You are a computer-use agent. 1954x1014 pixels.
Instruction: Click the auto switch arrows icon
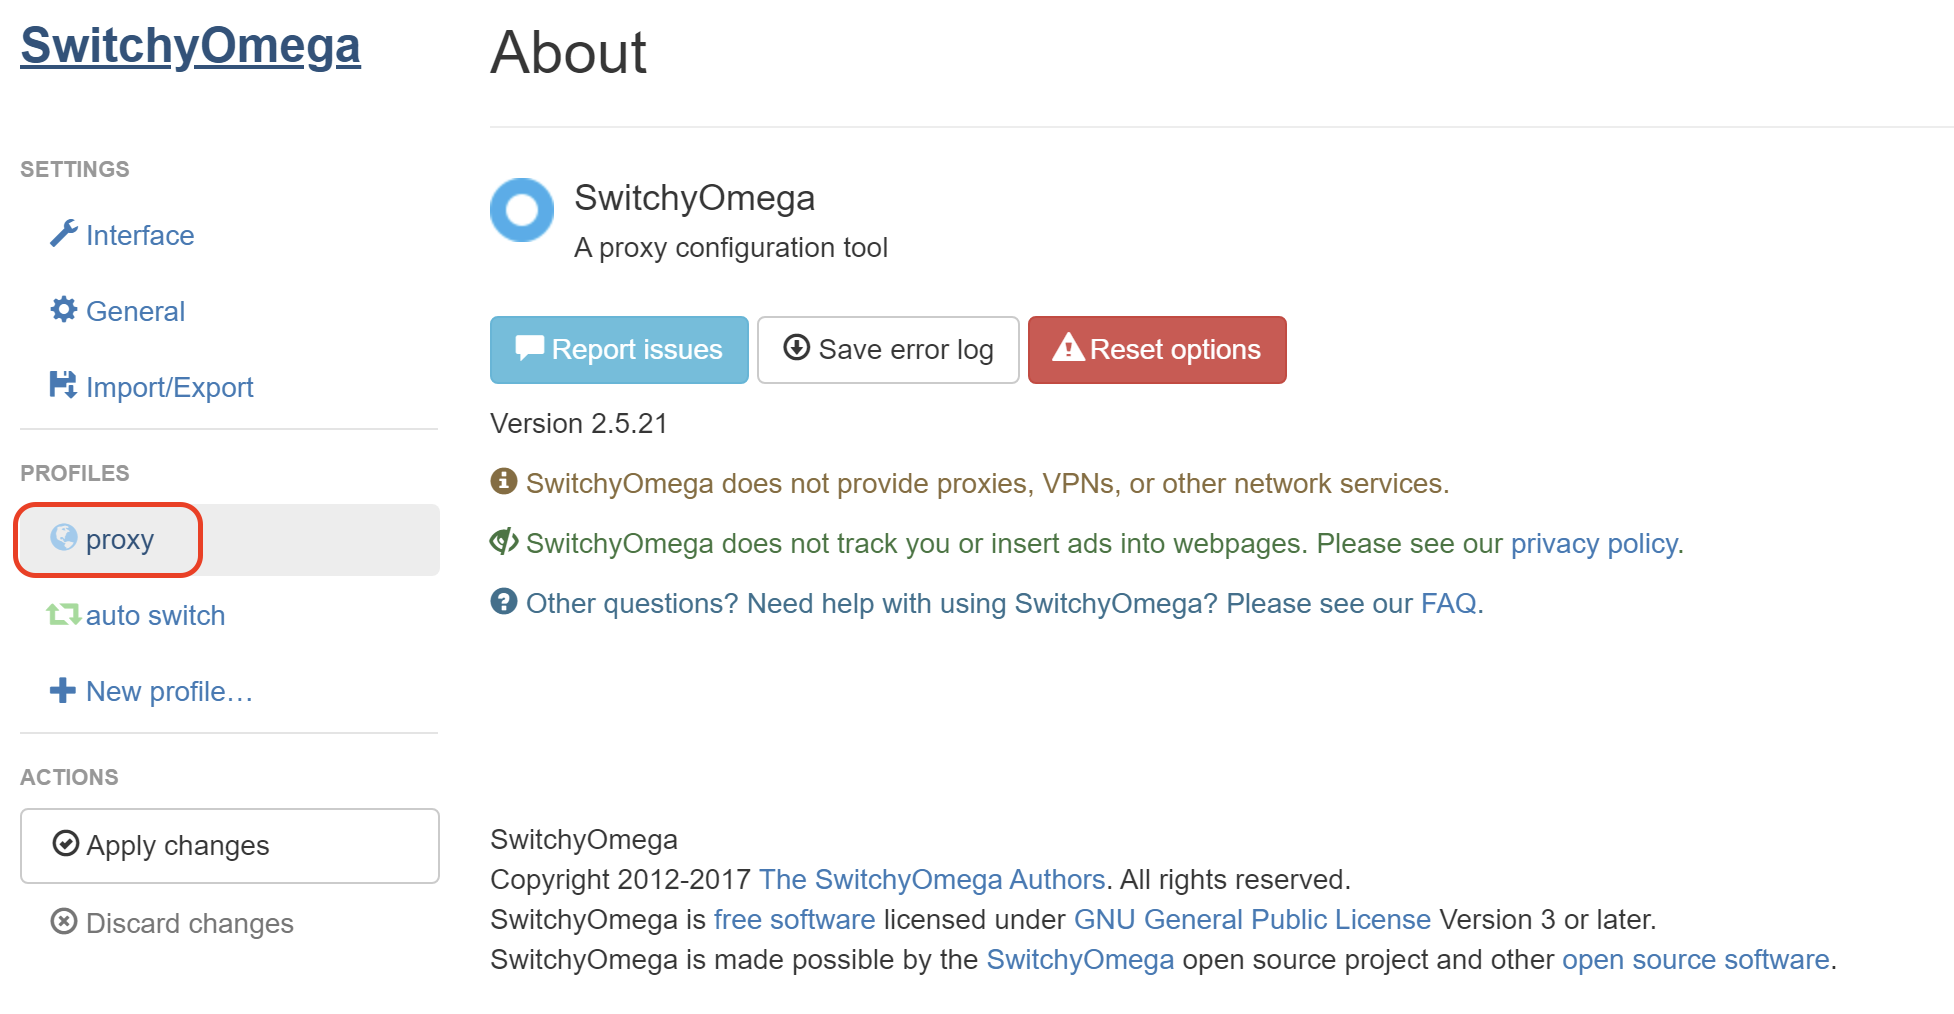click(x=64, y=614)
